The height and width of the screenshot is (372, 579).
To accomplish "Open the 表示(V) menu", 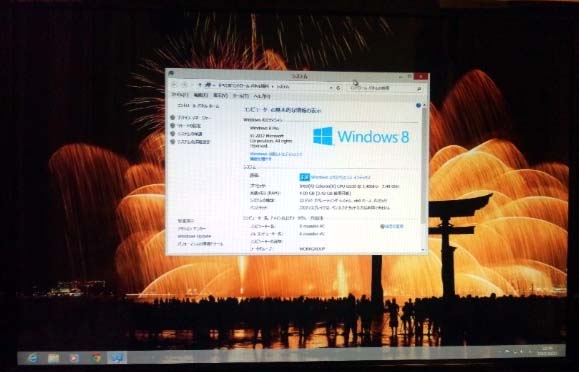I will click(x=220, y=96).
